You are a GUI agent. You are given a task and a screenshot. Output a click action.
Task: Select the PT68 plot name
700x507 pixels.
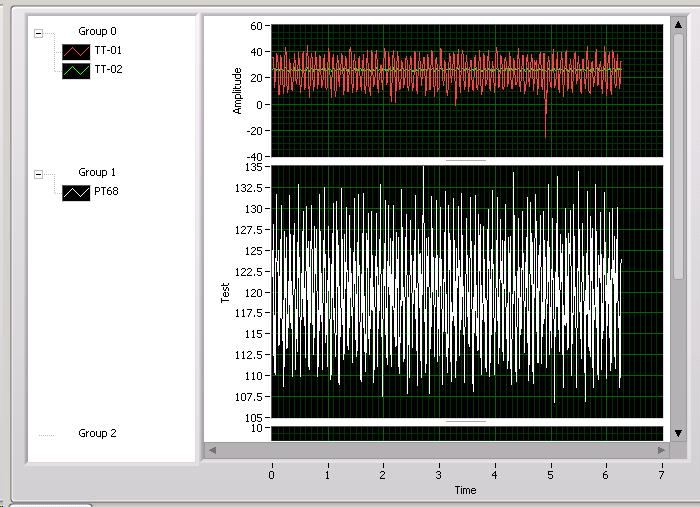(106, 192)
